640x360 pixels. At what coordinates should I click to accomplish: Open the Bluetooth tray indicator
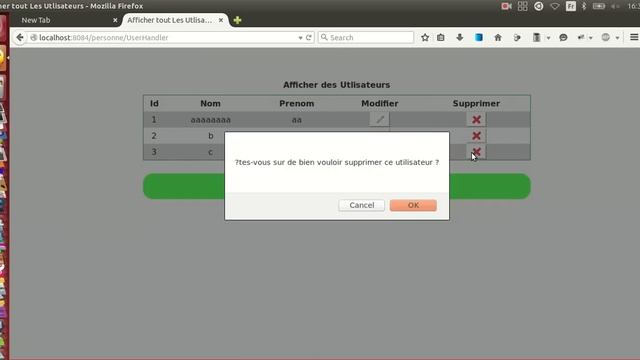click(584, 6)
